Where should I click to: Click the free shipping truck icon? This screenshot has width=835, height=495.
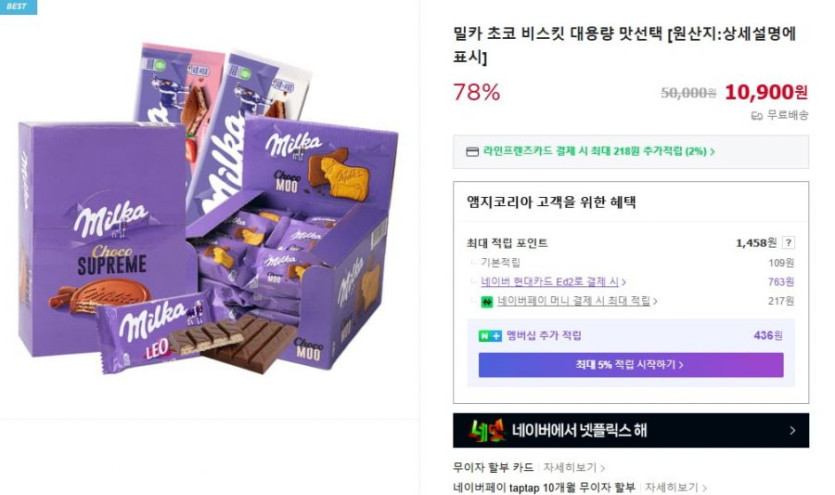pos(757,116)
